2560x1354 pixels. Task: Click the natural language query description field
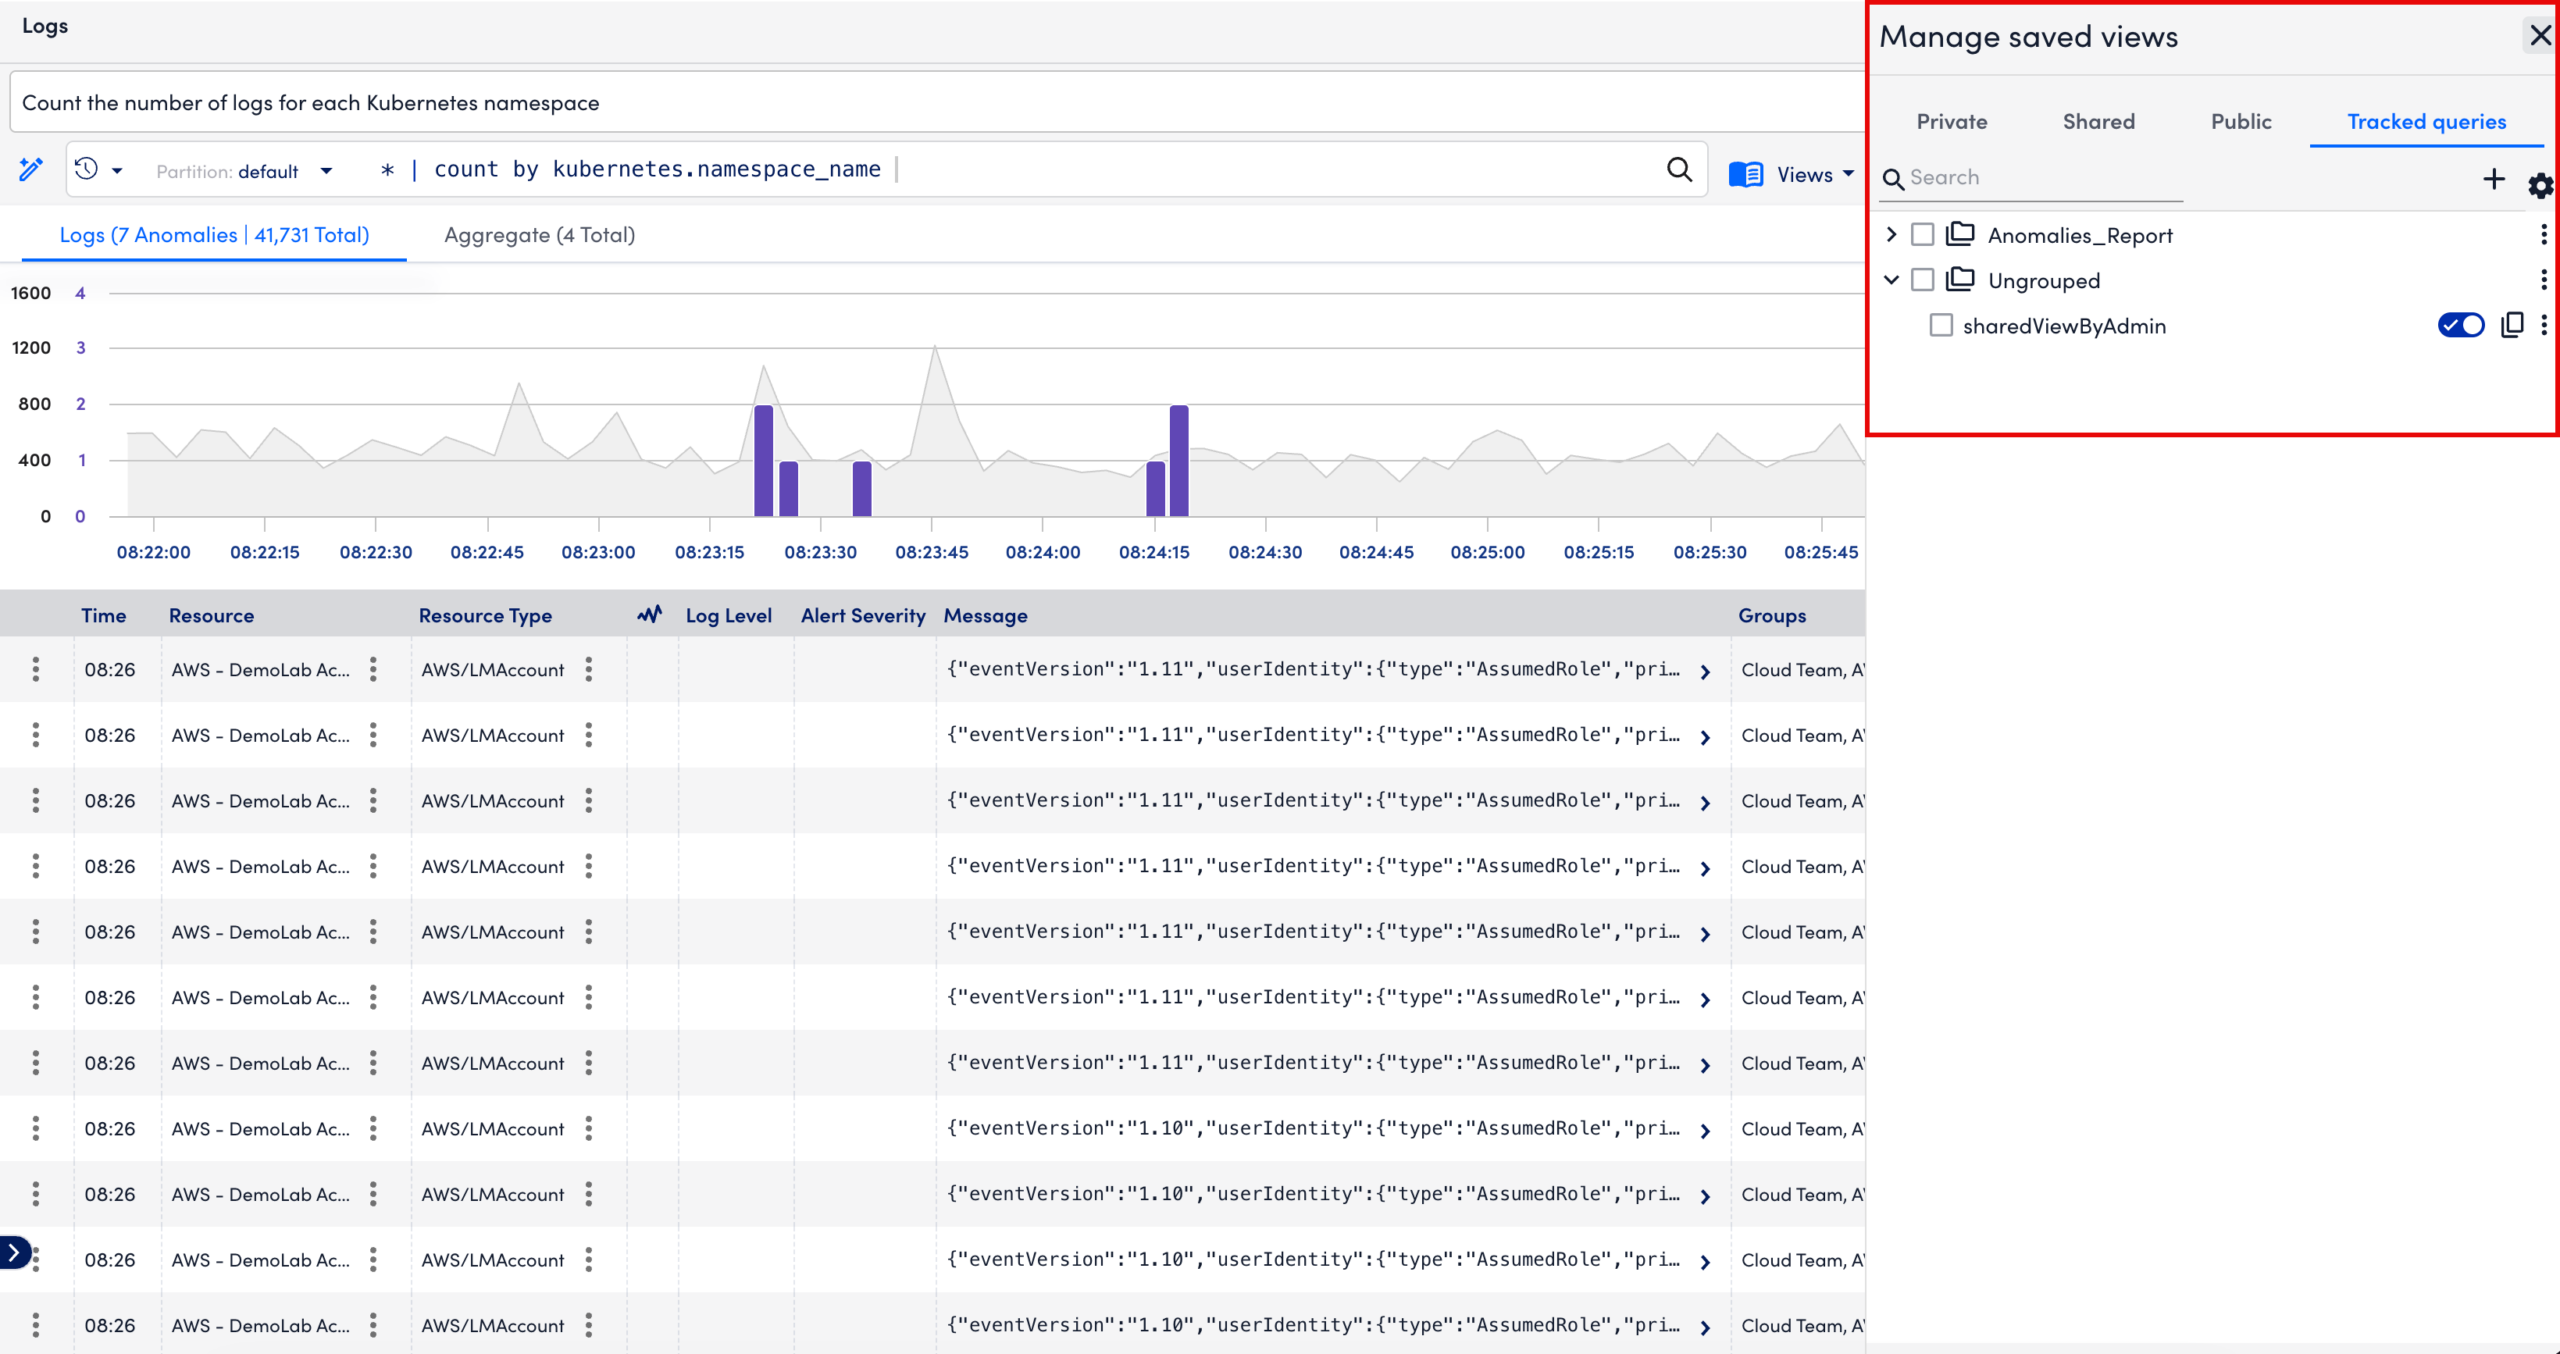coord(938,102)
